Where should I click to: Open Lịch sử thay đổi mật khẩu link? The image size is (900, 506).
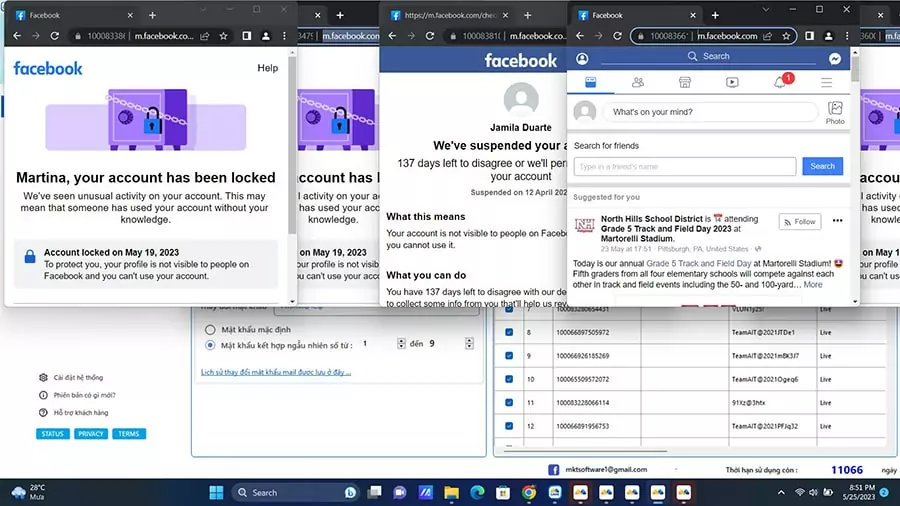pyautogui.click(x=276, y=372)
